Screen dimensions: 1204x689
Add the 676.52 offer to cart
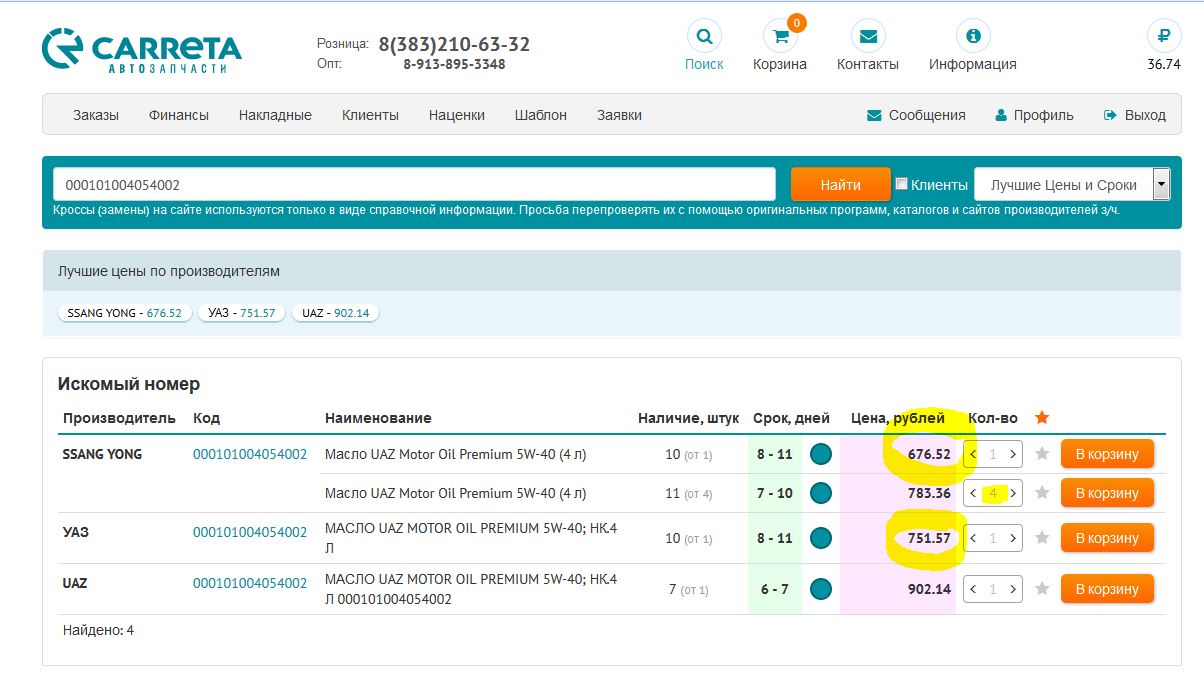(1107, 454)
